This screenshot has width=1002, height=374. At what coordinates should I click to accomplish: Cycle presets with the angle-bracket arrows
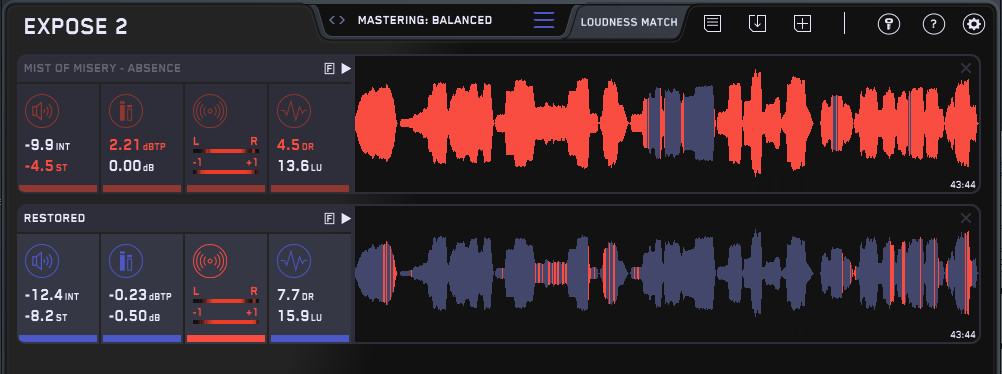337,20
